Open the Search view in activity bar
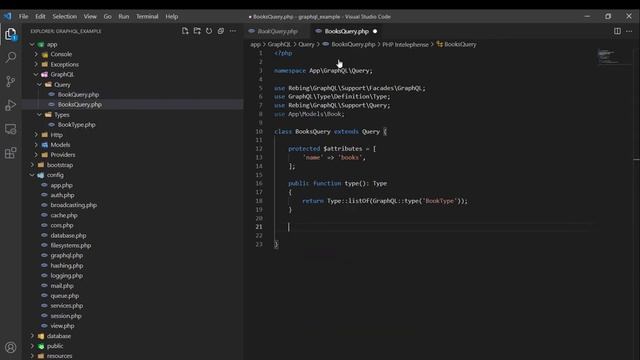Screen dimensions: 640x360 [11, 57]
